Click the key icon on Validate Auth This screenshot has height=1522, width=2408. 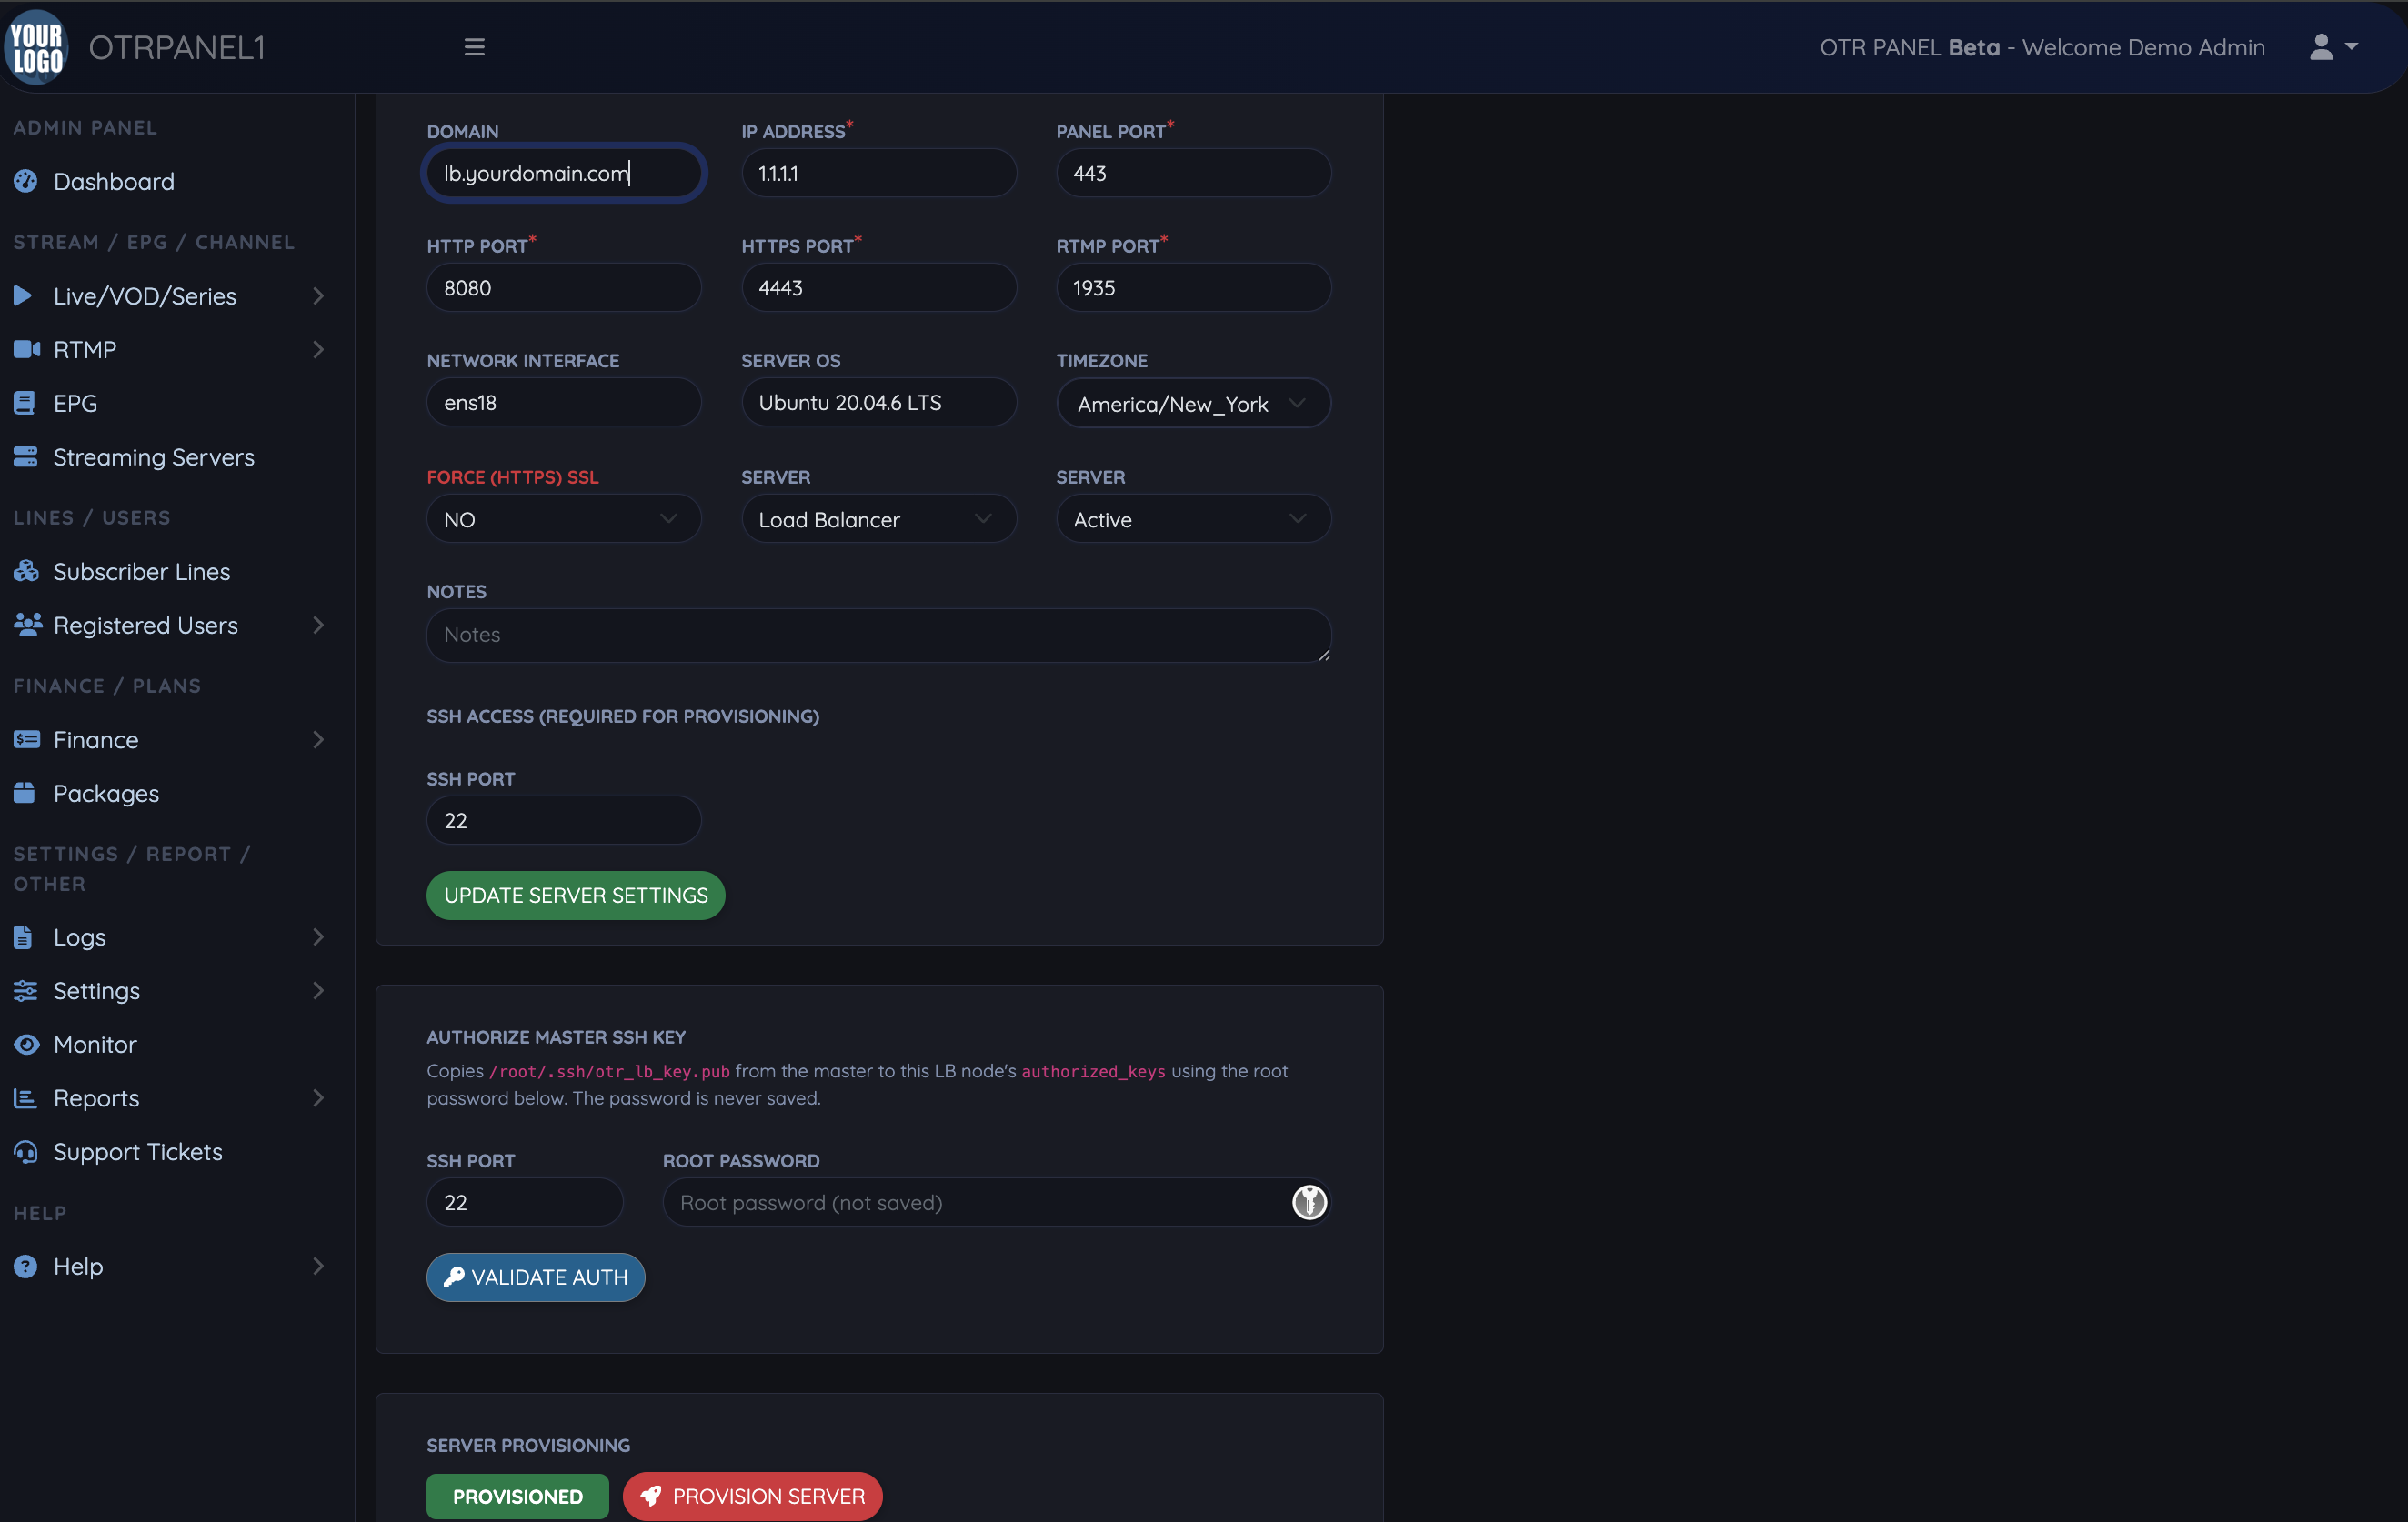tap(454, 1277)
